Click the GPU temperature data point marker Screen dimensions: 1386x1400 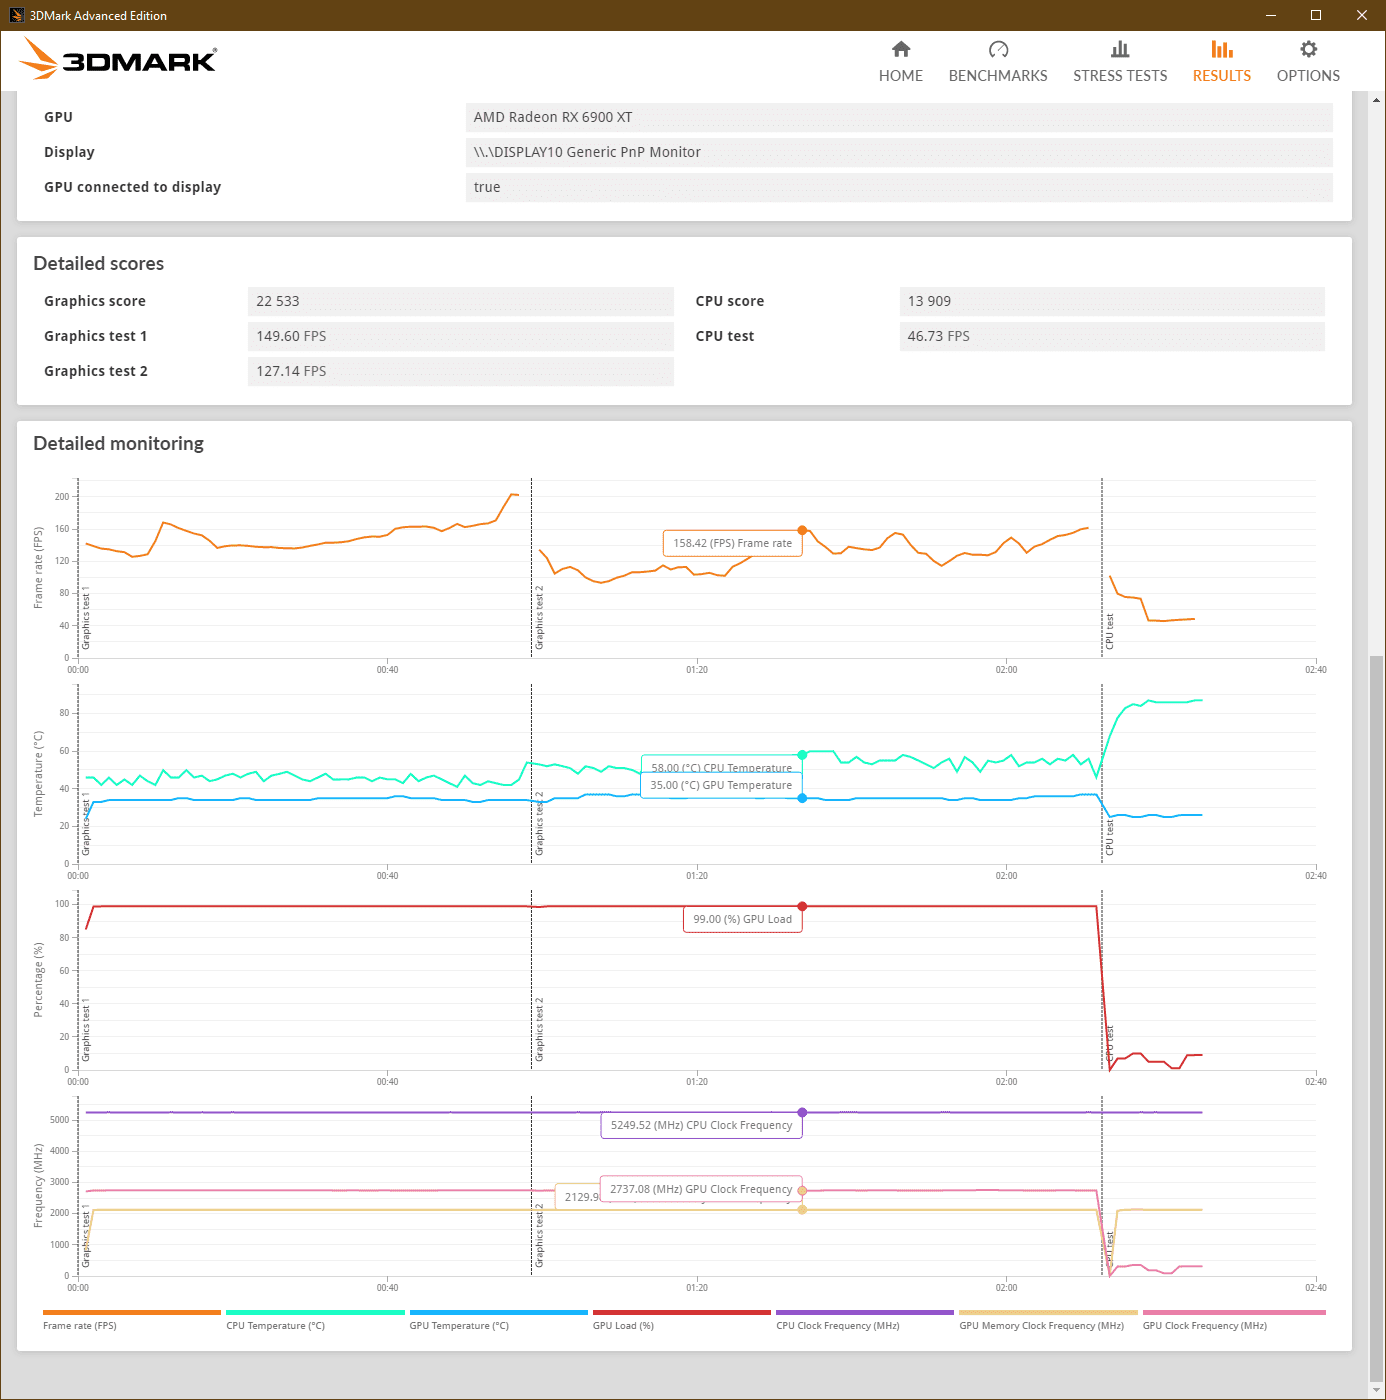click(x=802, y=798)
